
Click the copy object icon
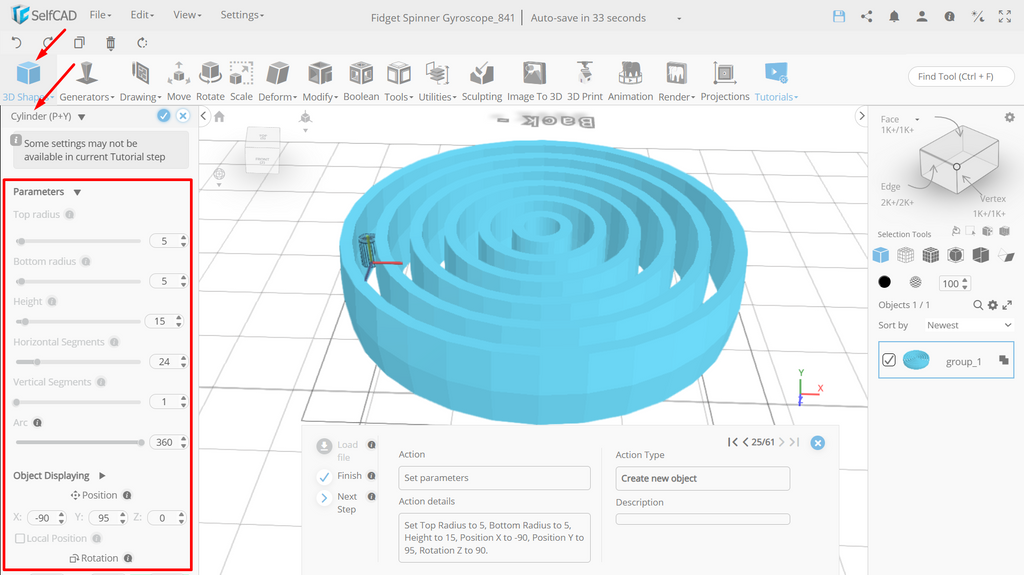point(79,42)
